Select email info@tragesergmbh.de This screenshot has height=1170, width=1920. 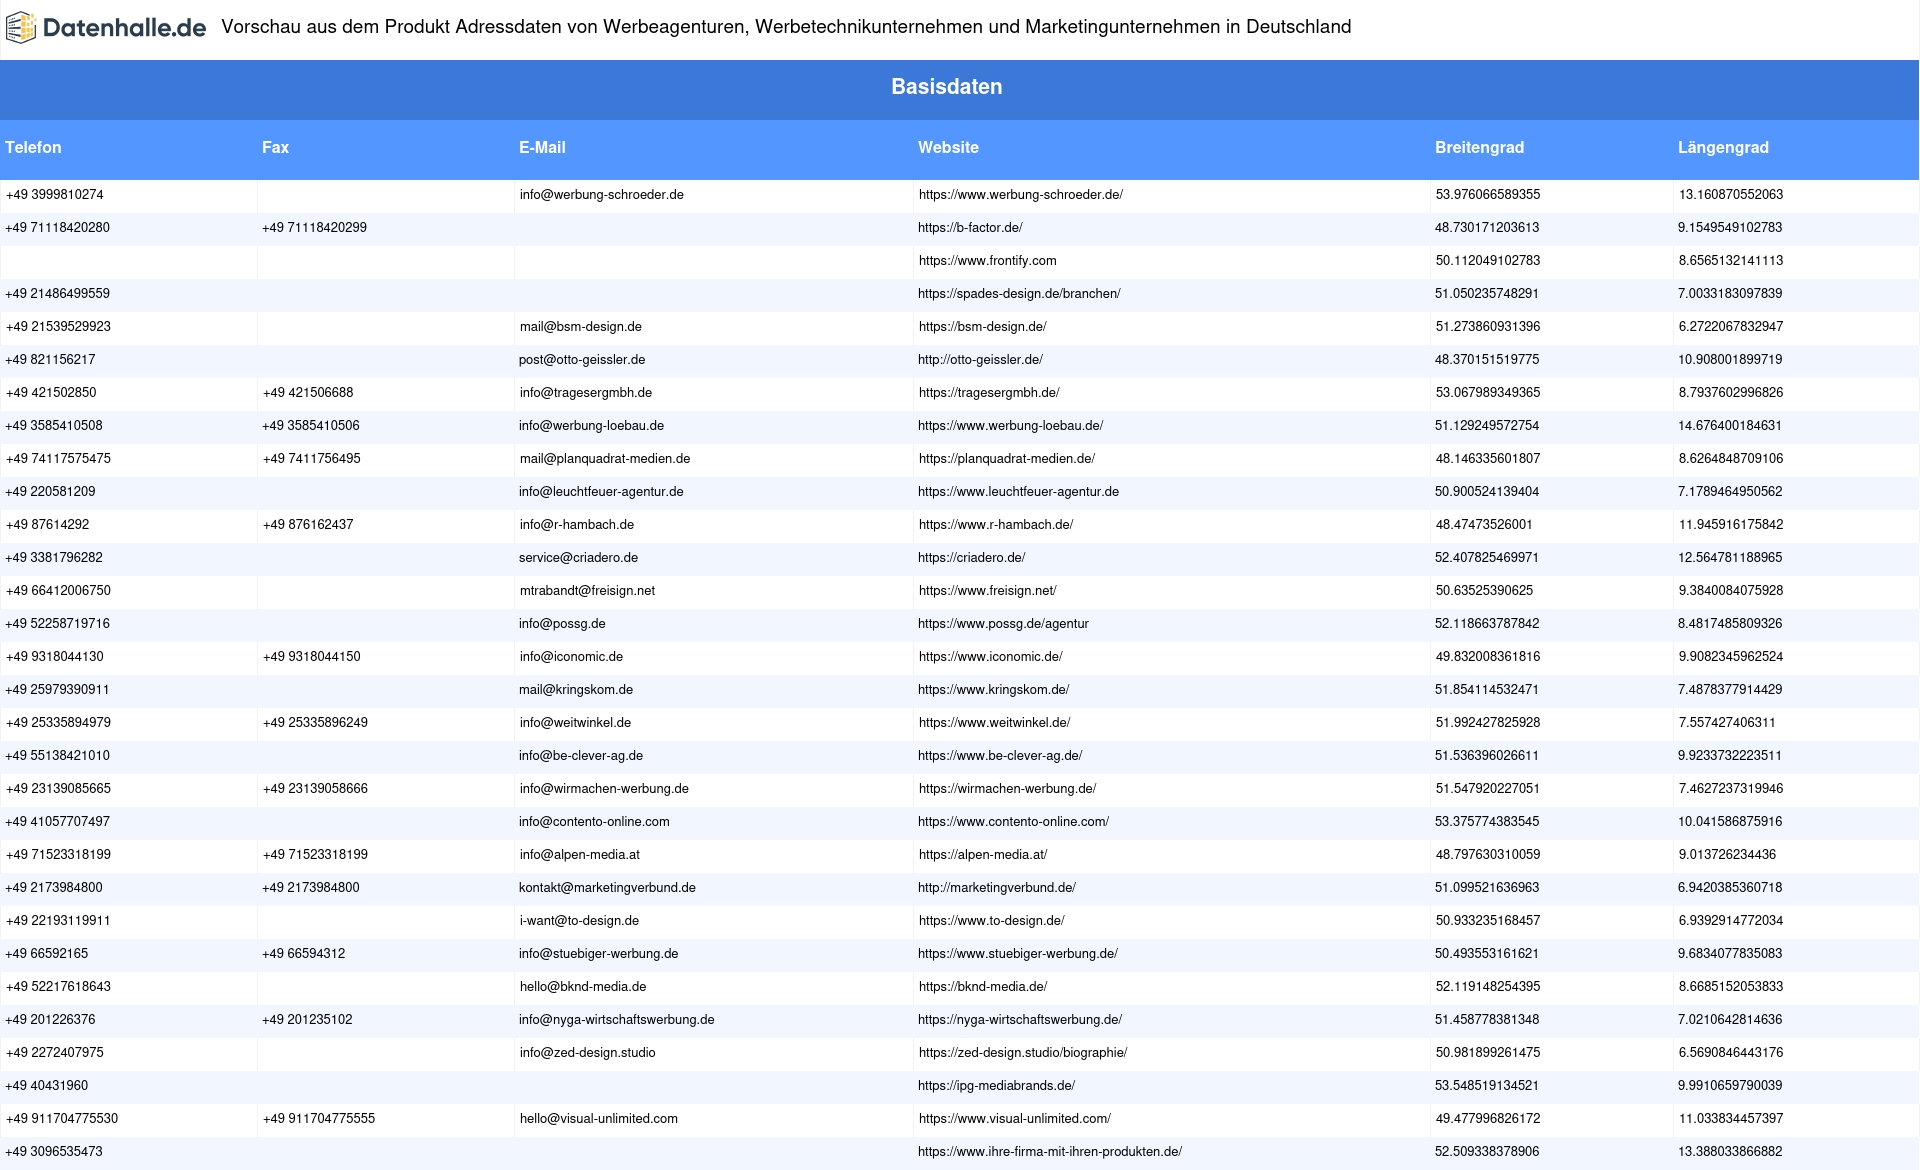[585, 393]
